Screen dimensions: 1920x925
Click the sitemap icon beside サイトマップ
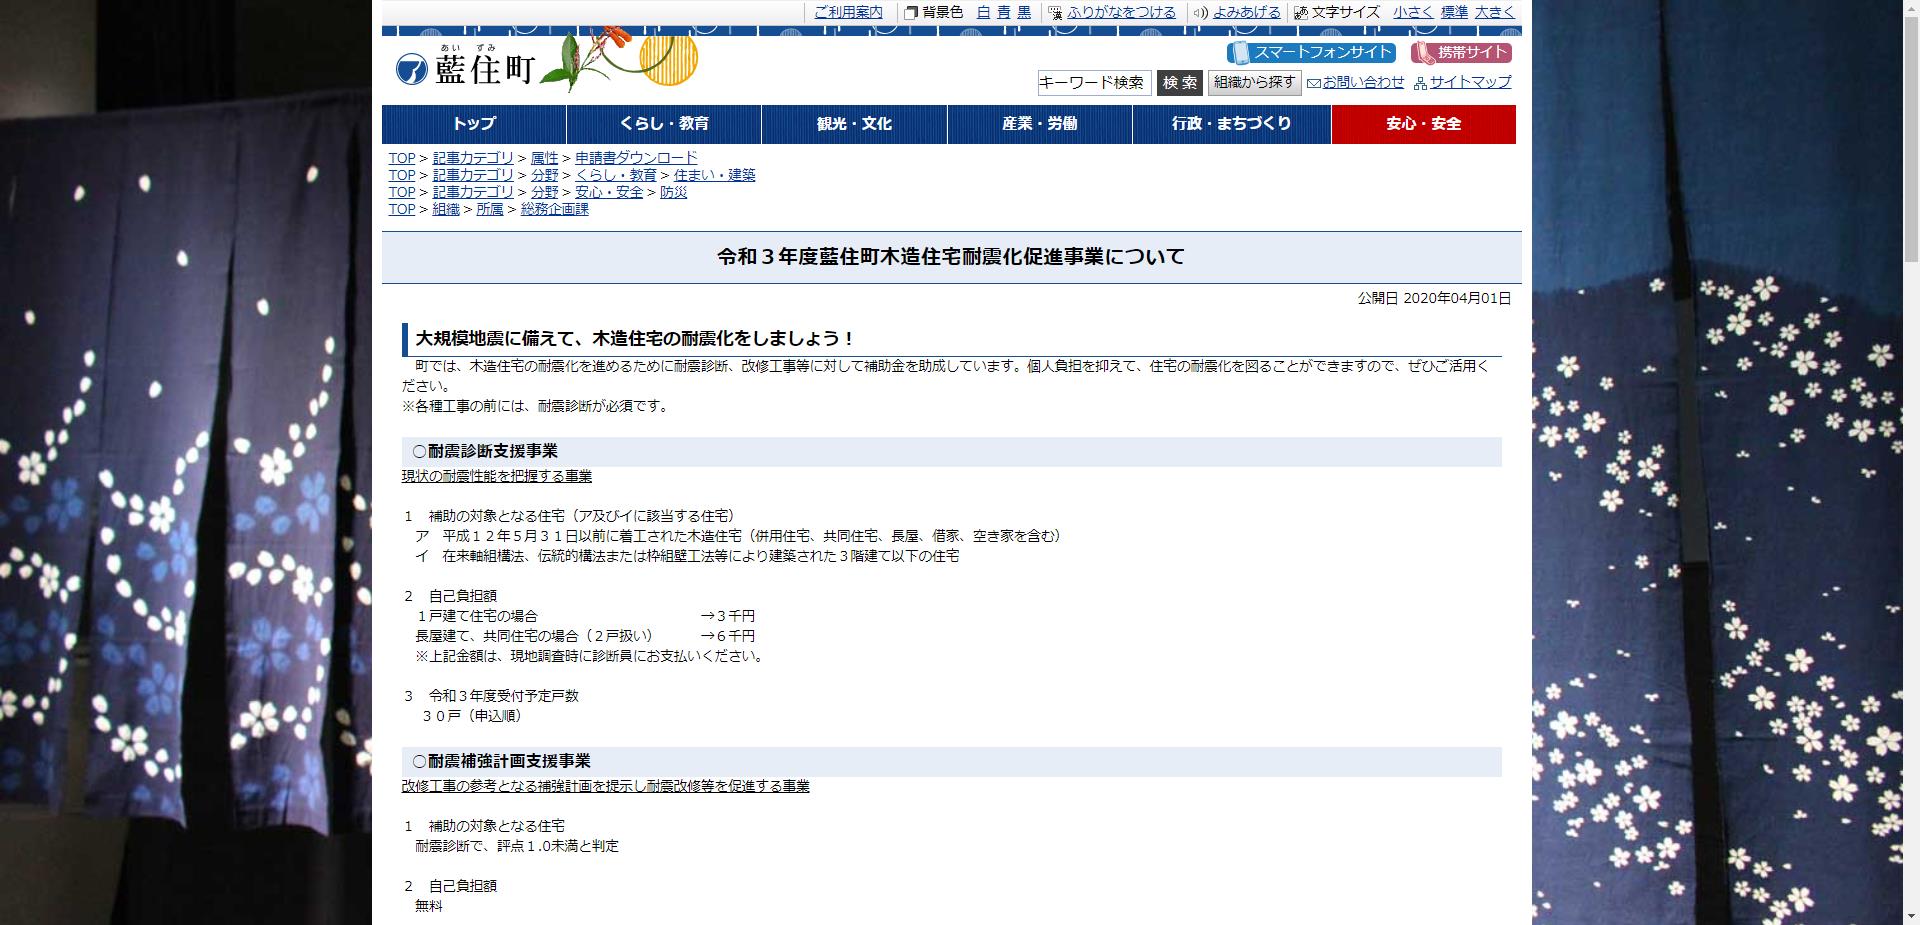(1420, 83)
